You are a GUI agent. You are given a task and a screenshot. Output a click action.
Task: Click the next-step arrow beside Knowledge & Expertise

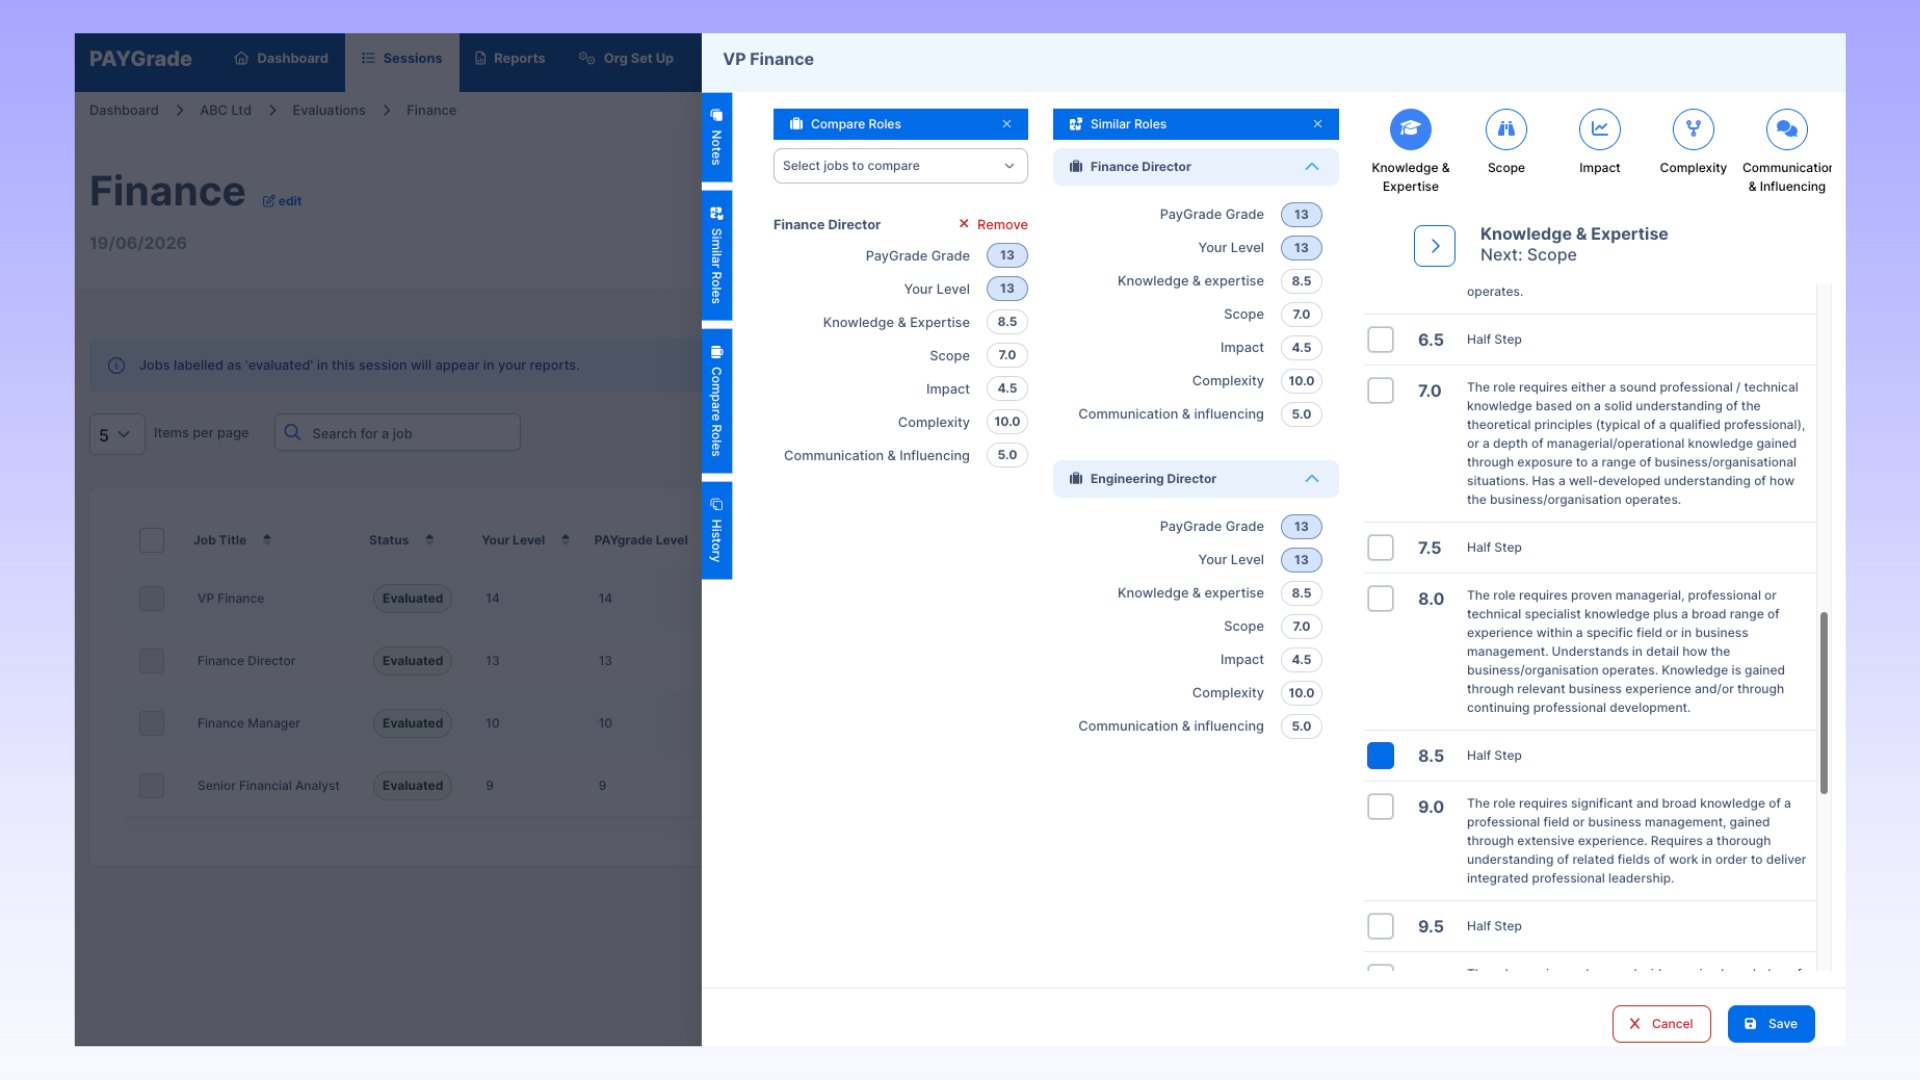coord(1435,246)
